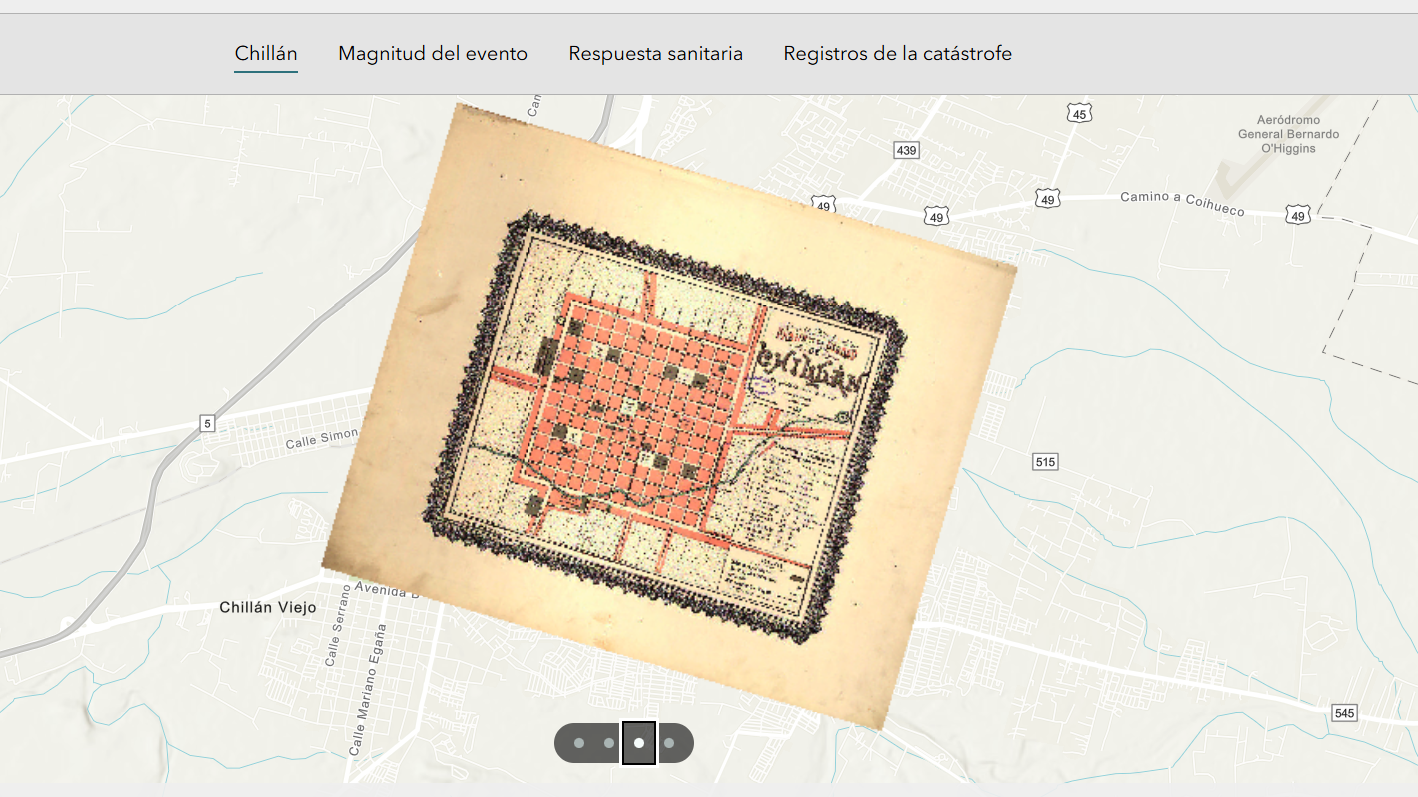1418x797 pixels.
Task: Click the Calle Simon street label
Action: click(x=322, y=437)
